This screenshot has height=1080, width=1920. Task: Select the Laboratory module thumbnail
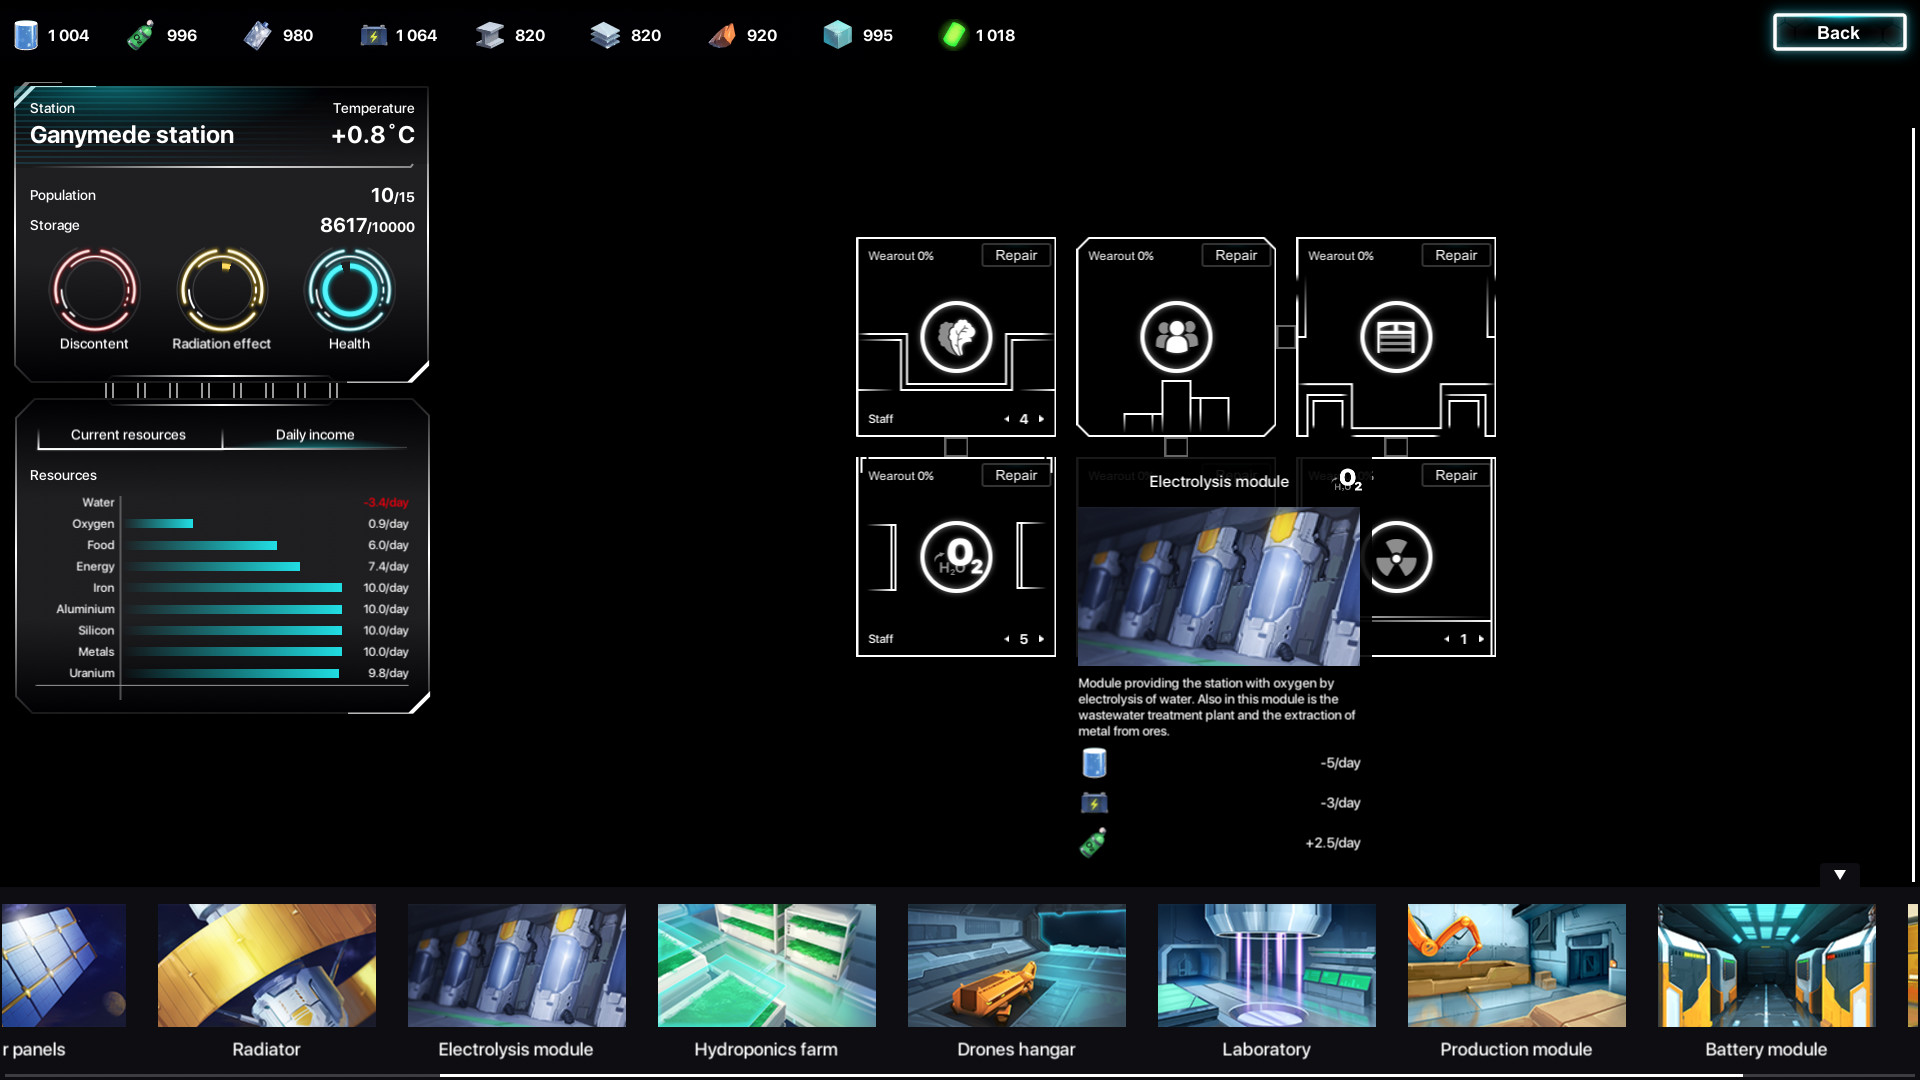[1266, 965]
